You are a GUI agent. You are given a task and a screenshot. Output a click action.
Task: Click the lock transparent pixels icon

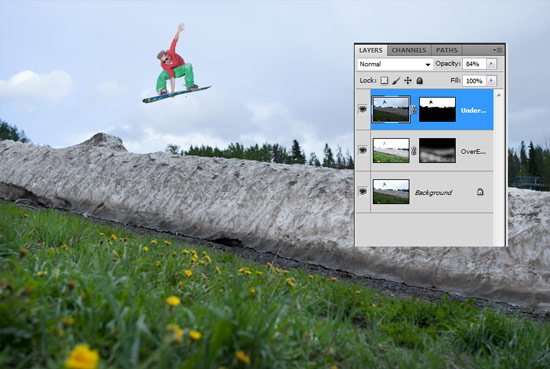tap(384, 81)
